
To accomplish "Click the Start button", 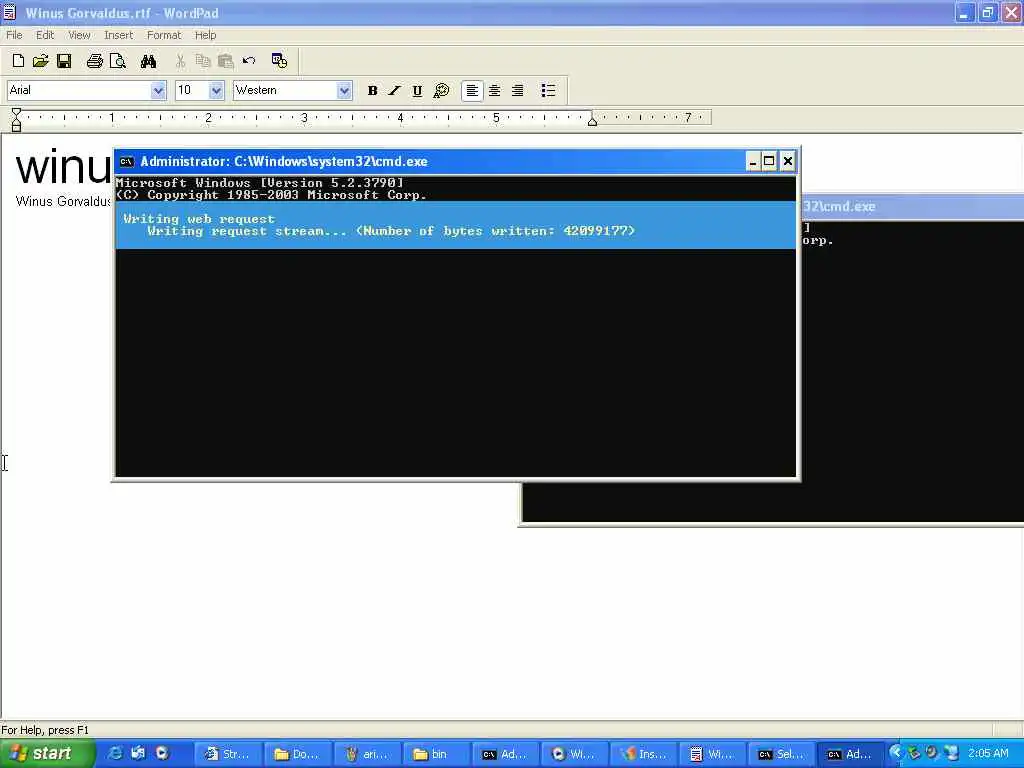I will (x=46, y=754).
